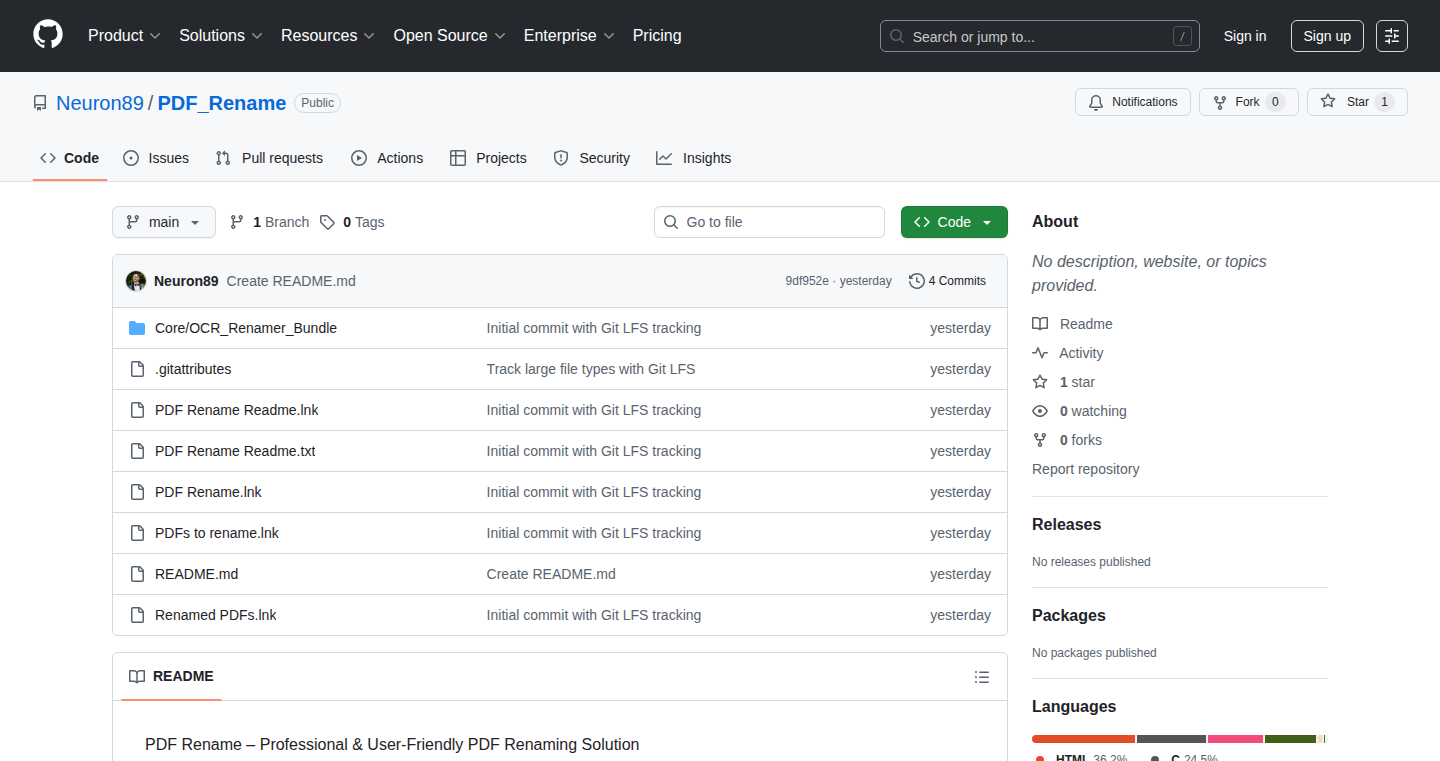The width and height of the screenshot is (1440, 761).
Task: Expand the Solutions menu
Action: (221, 36)
